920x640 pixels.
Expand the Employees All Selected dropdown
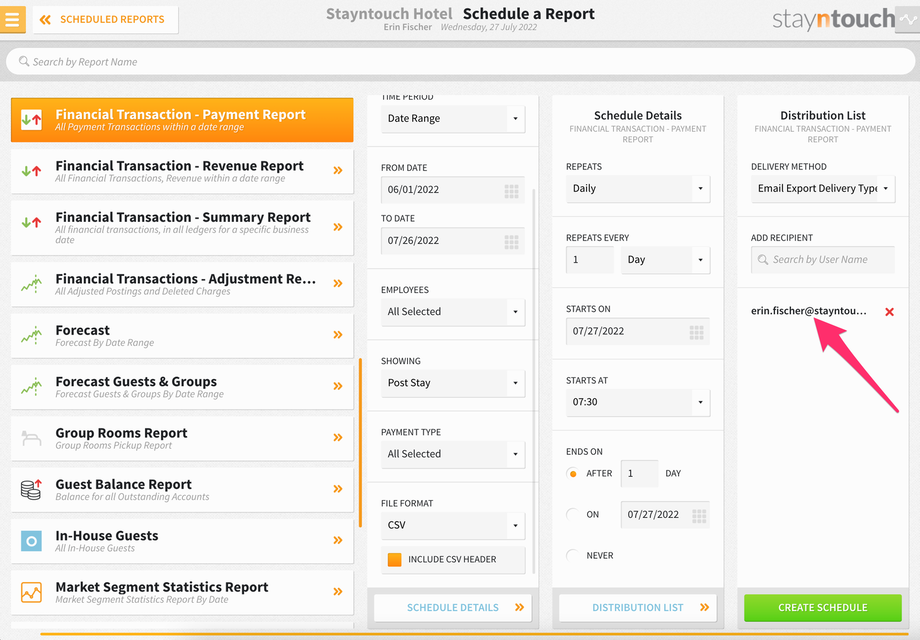point(452,311)
